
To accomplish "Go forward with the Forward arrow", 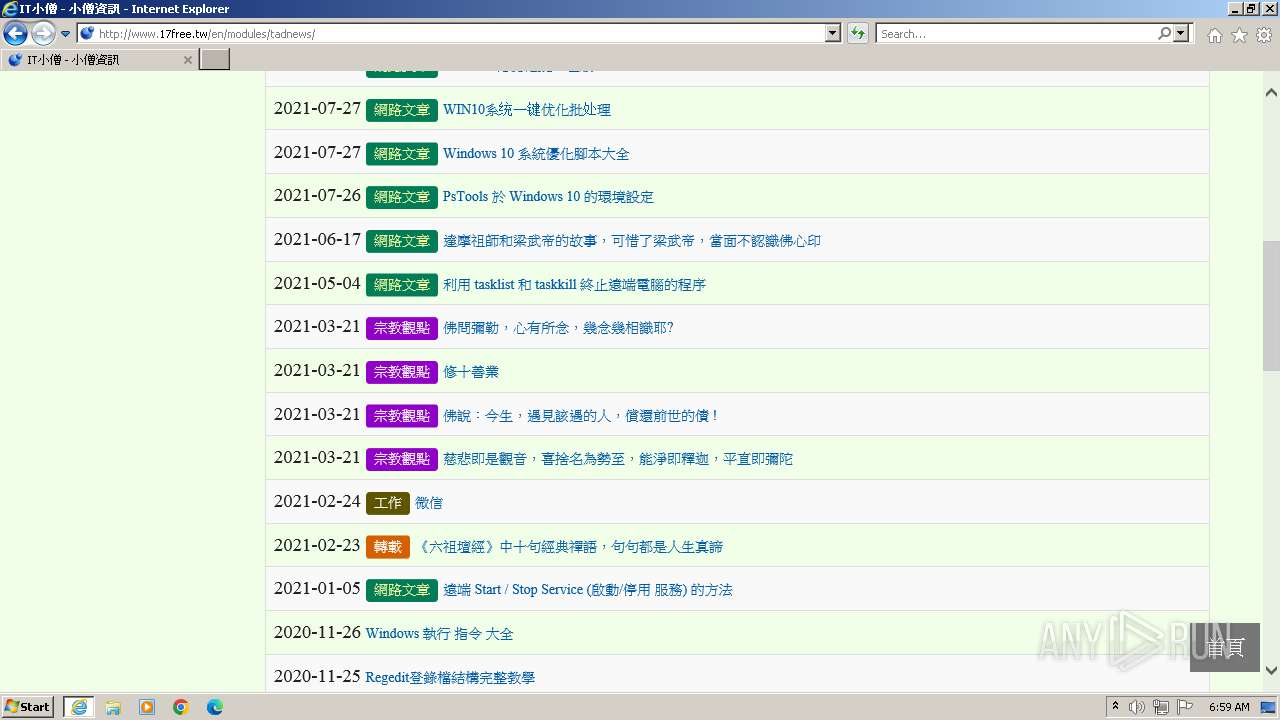I will (x=43, y=34).
